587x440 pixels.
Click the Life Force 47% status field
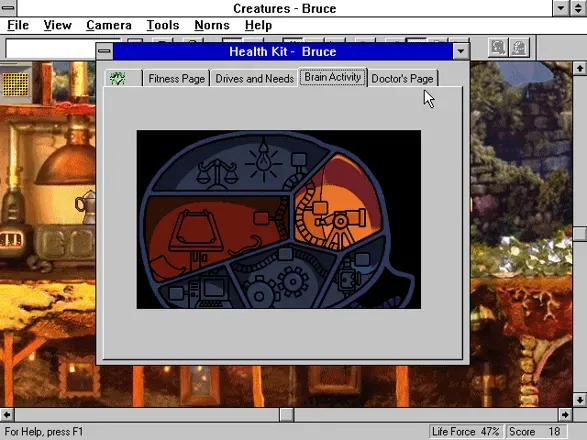[466, 432]
